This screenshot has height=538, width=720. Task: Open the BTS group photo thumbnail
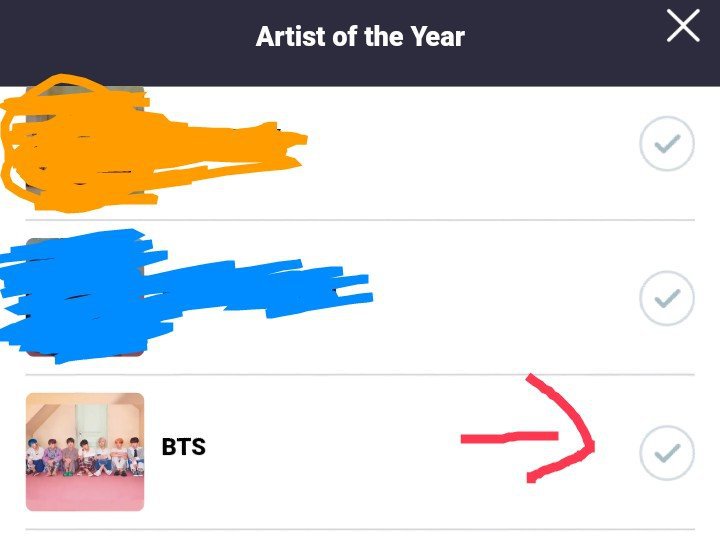tap(85, 452)
